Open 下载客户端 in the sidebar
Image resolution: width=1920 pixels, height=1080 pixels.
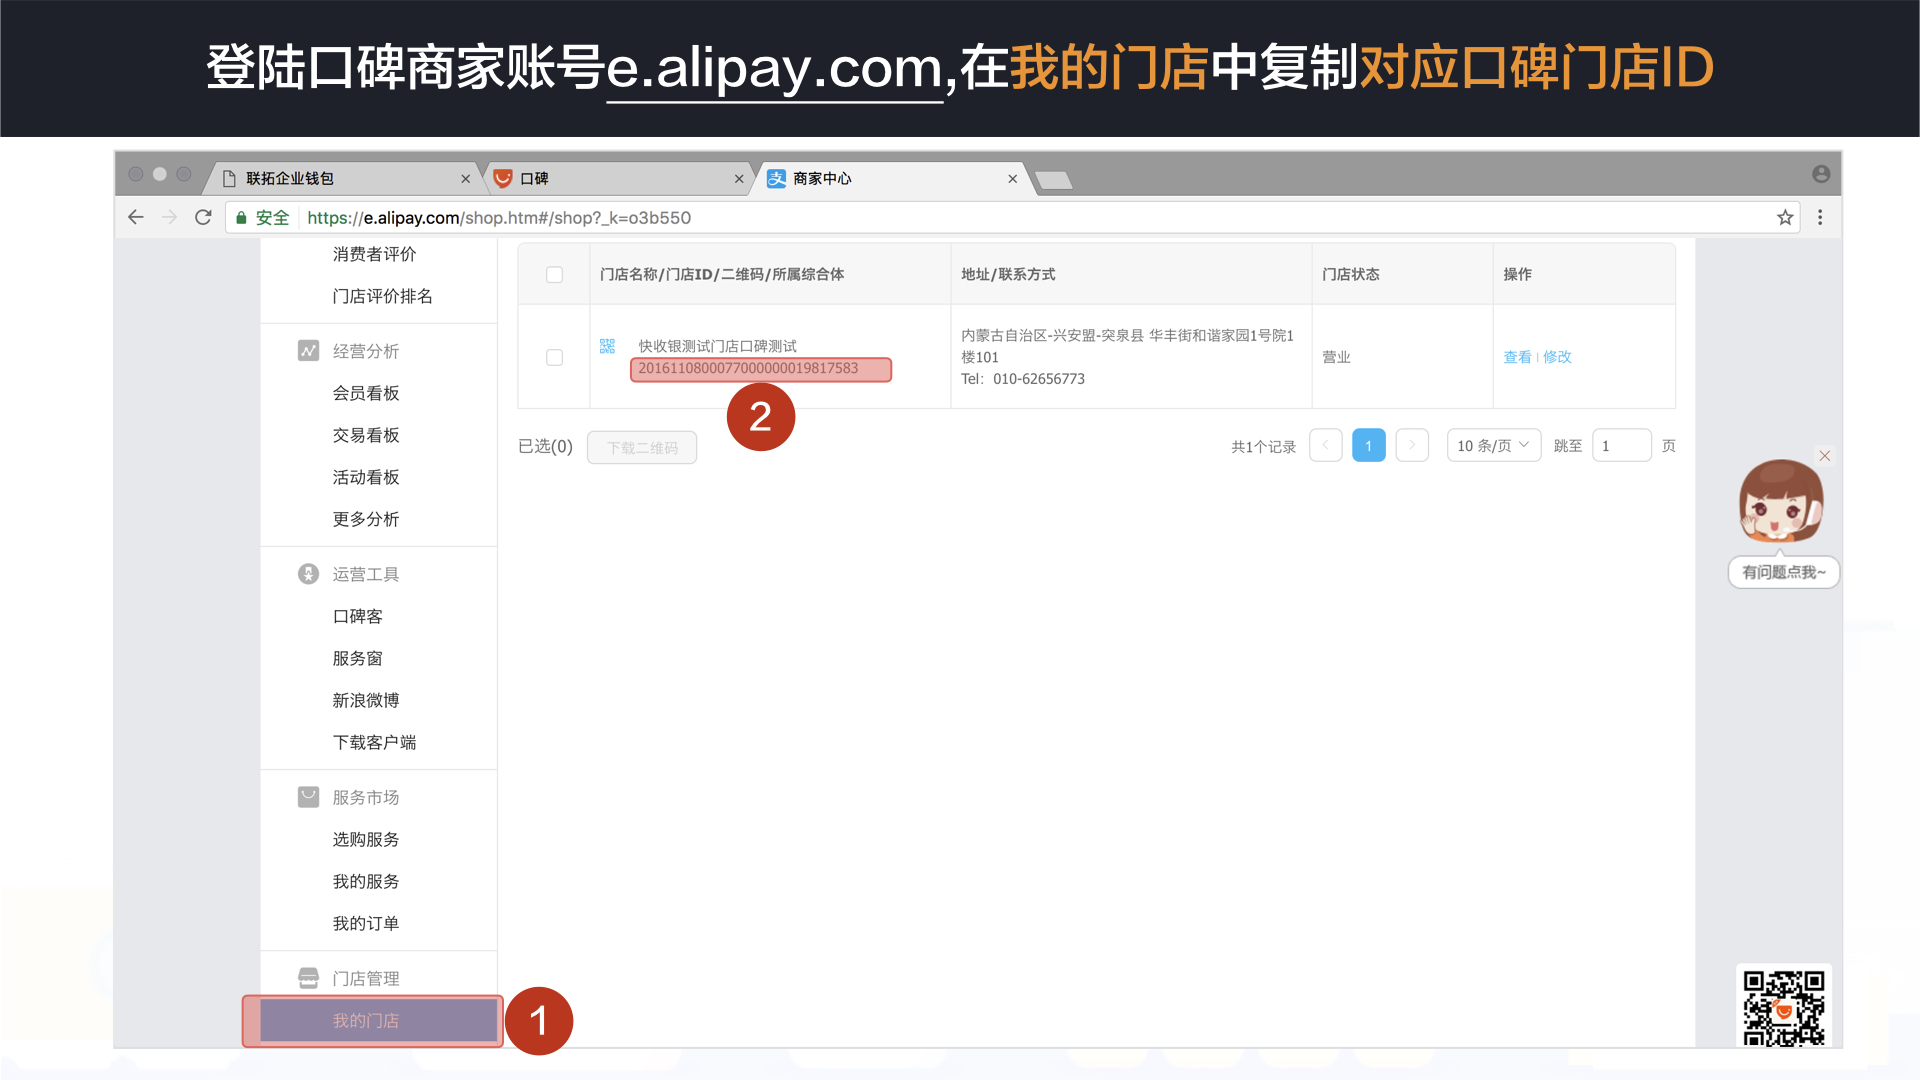coord(374,742)
